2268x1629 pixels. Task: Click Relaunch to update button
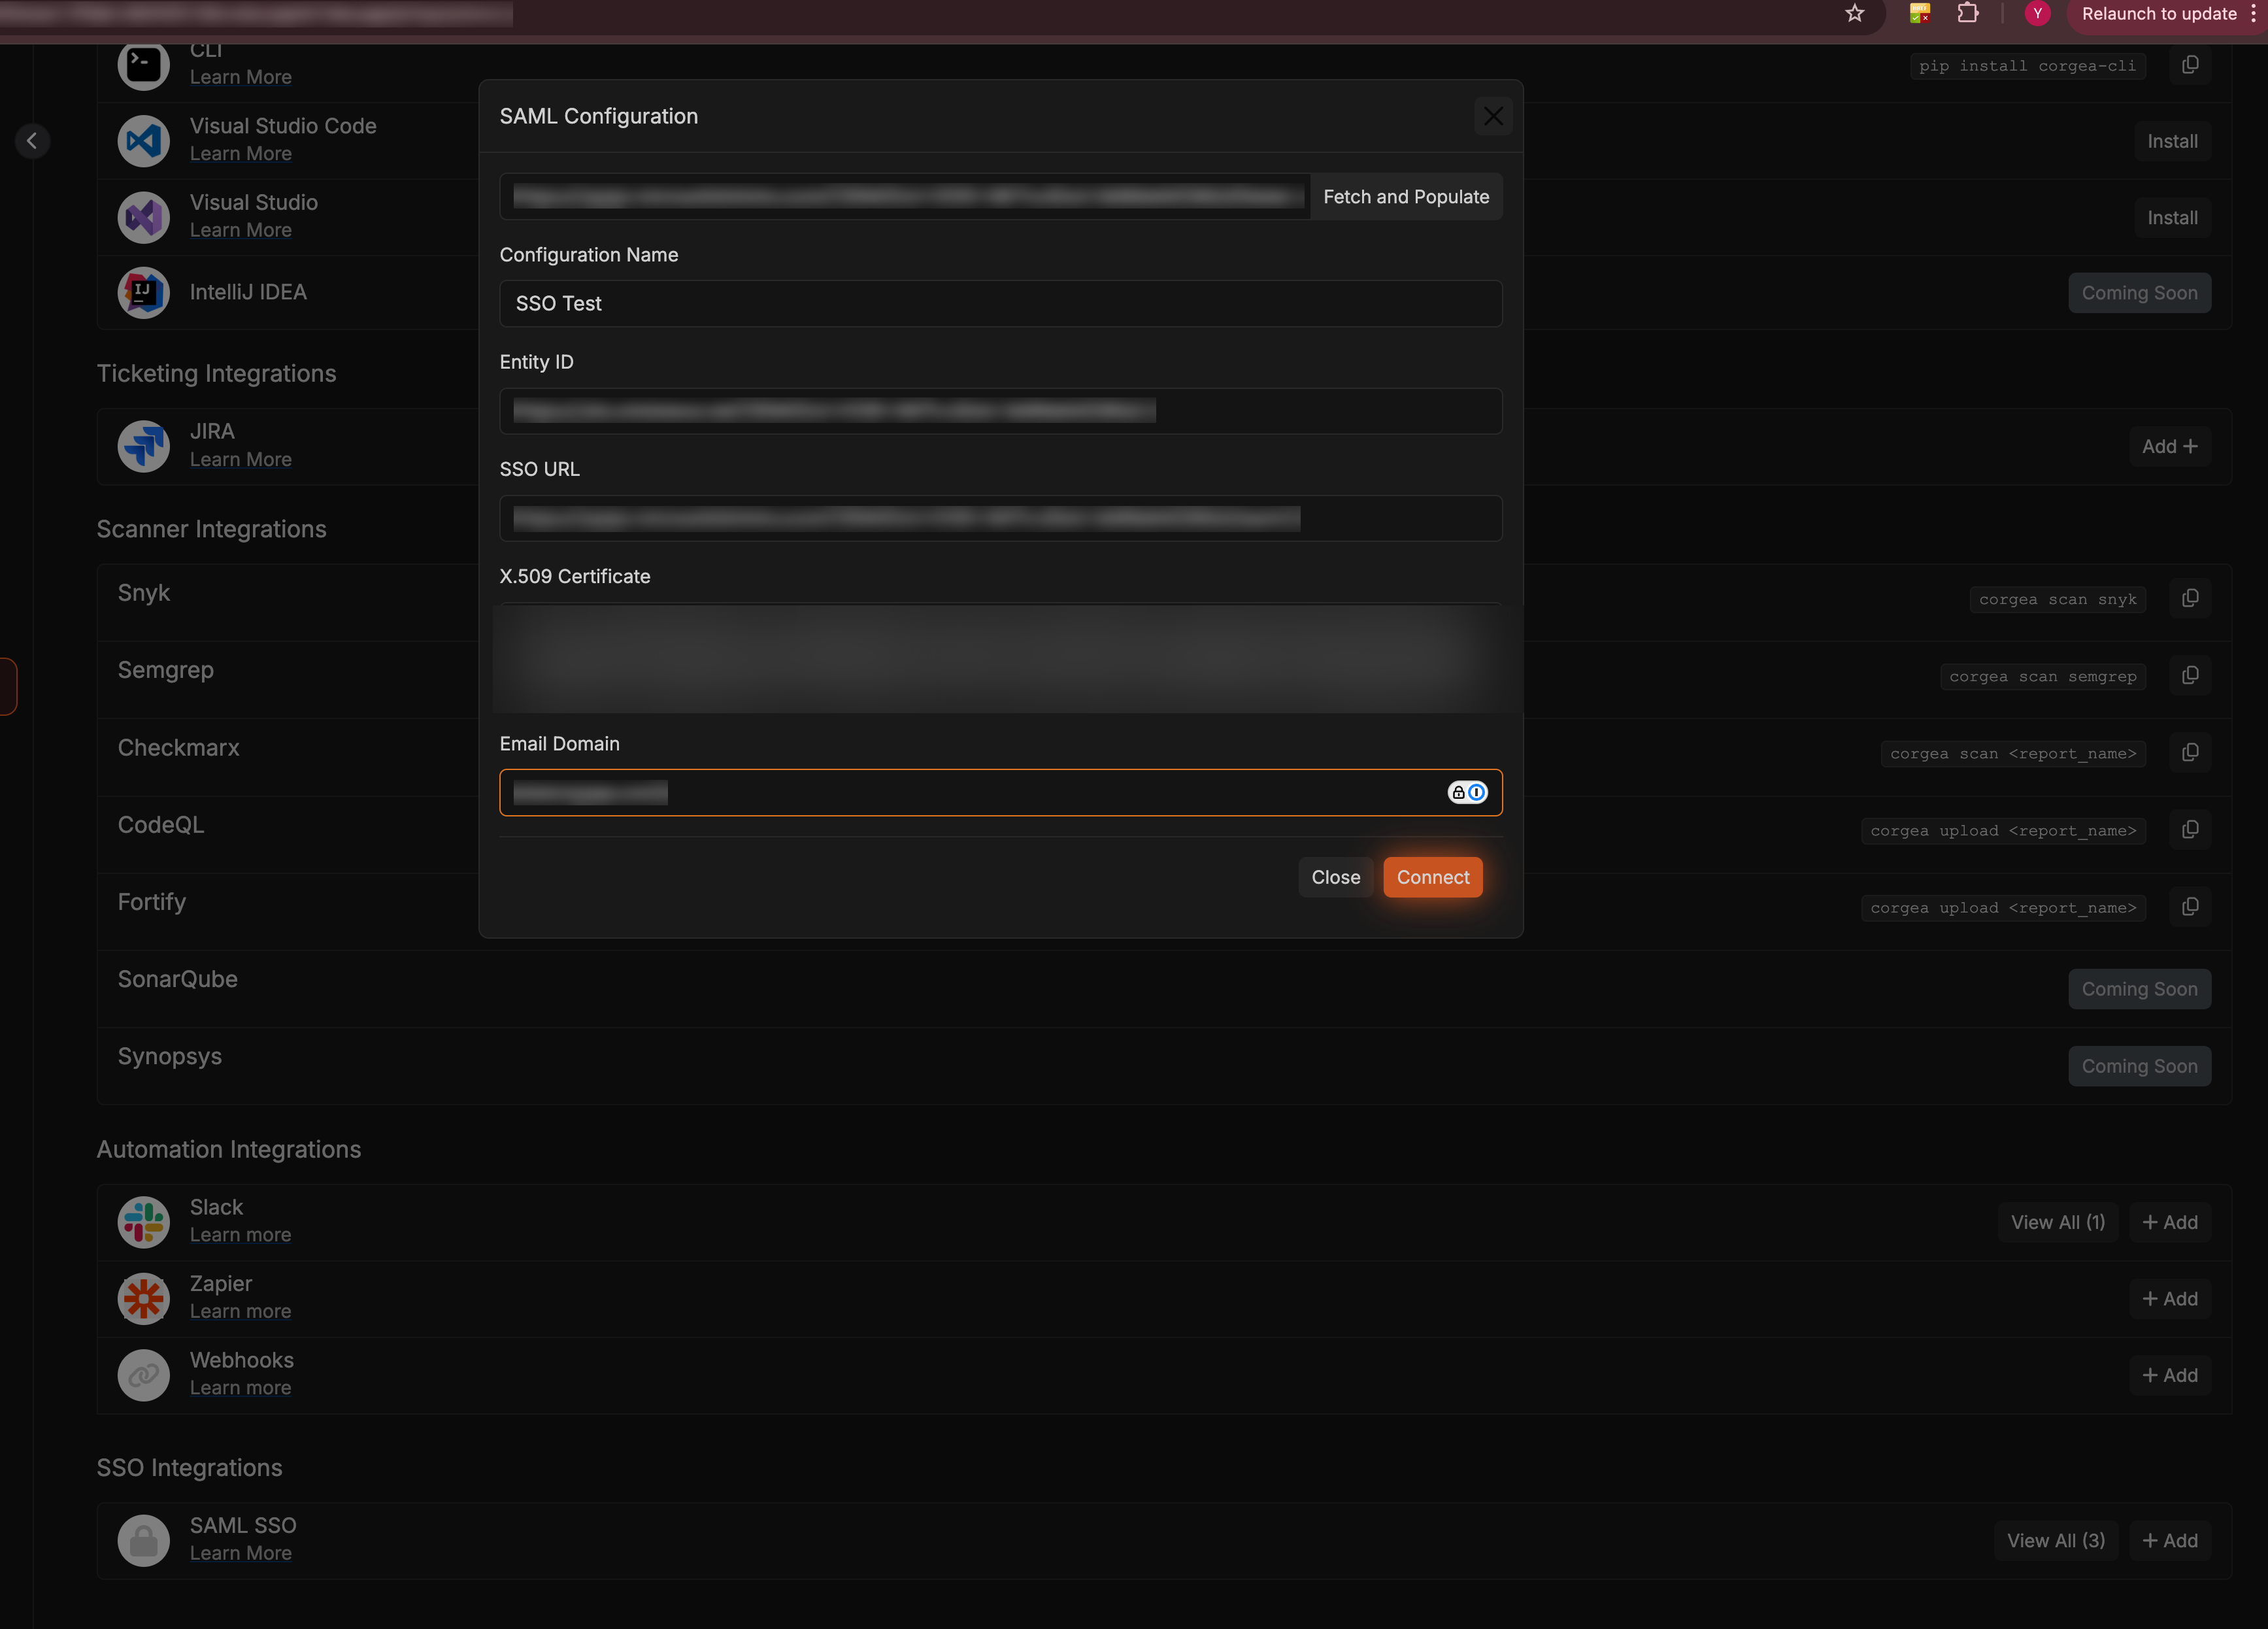click(x=2158, y=14)
